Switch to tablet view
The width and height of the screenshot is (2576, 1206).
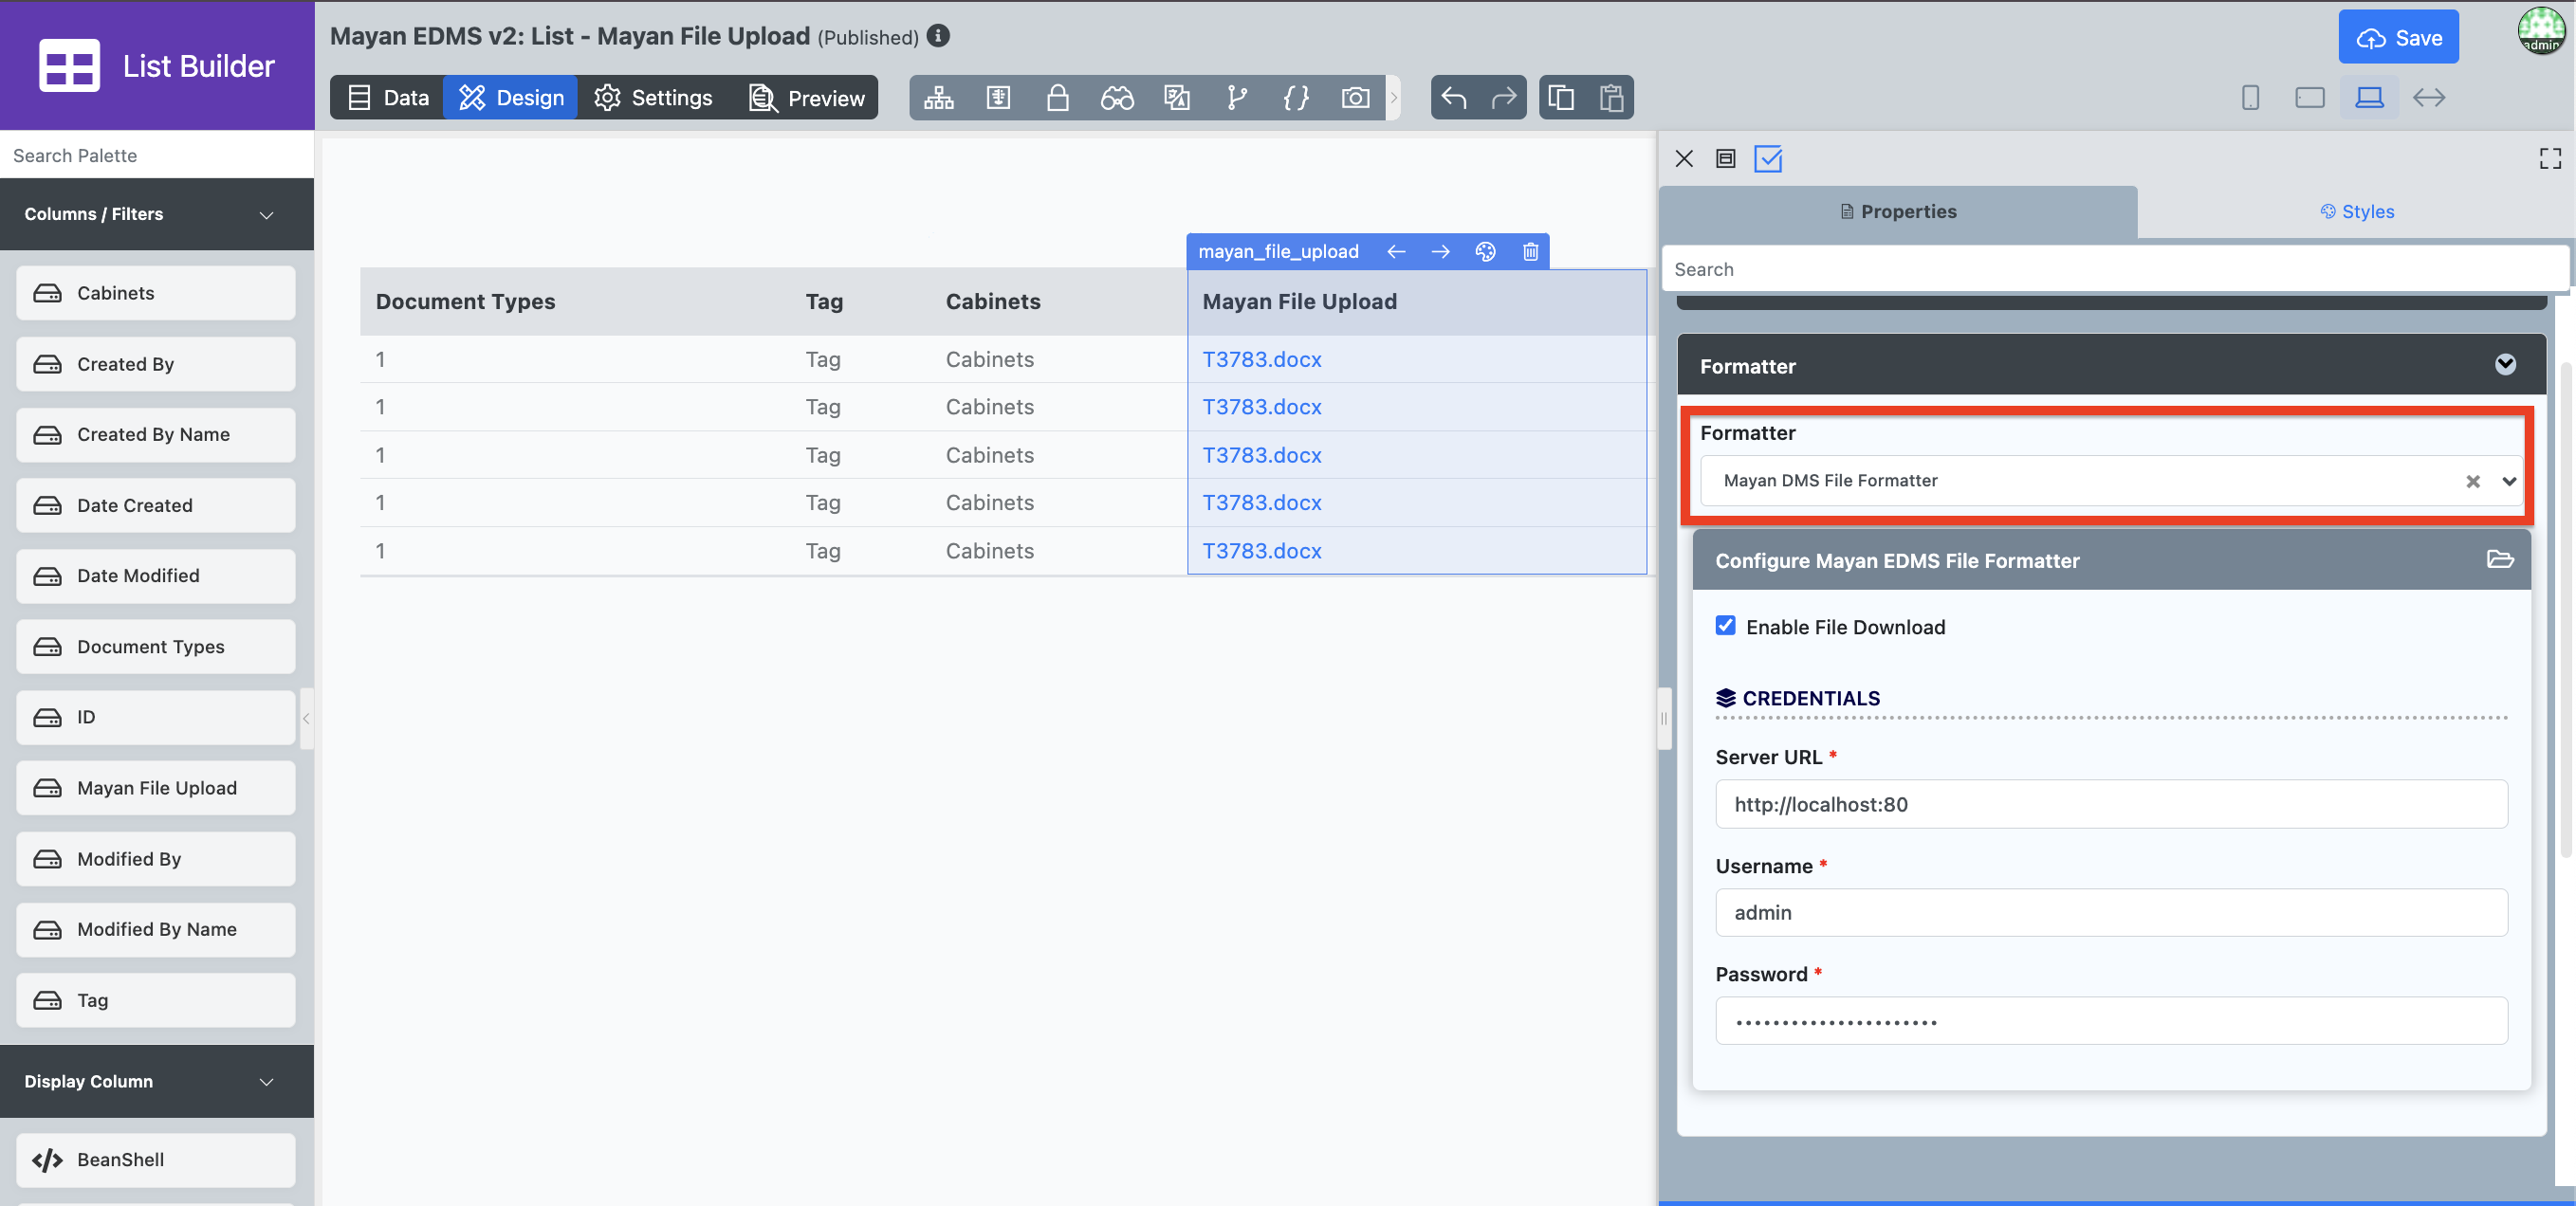pos(2310,98)
